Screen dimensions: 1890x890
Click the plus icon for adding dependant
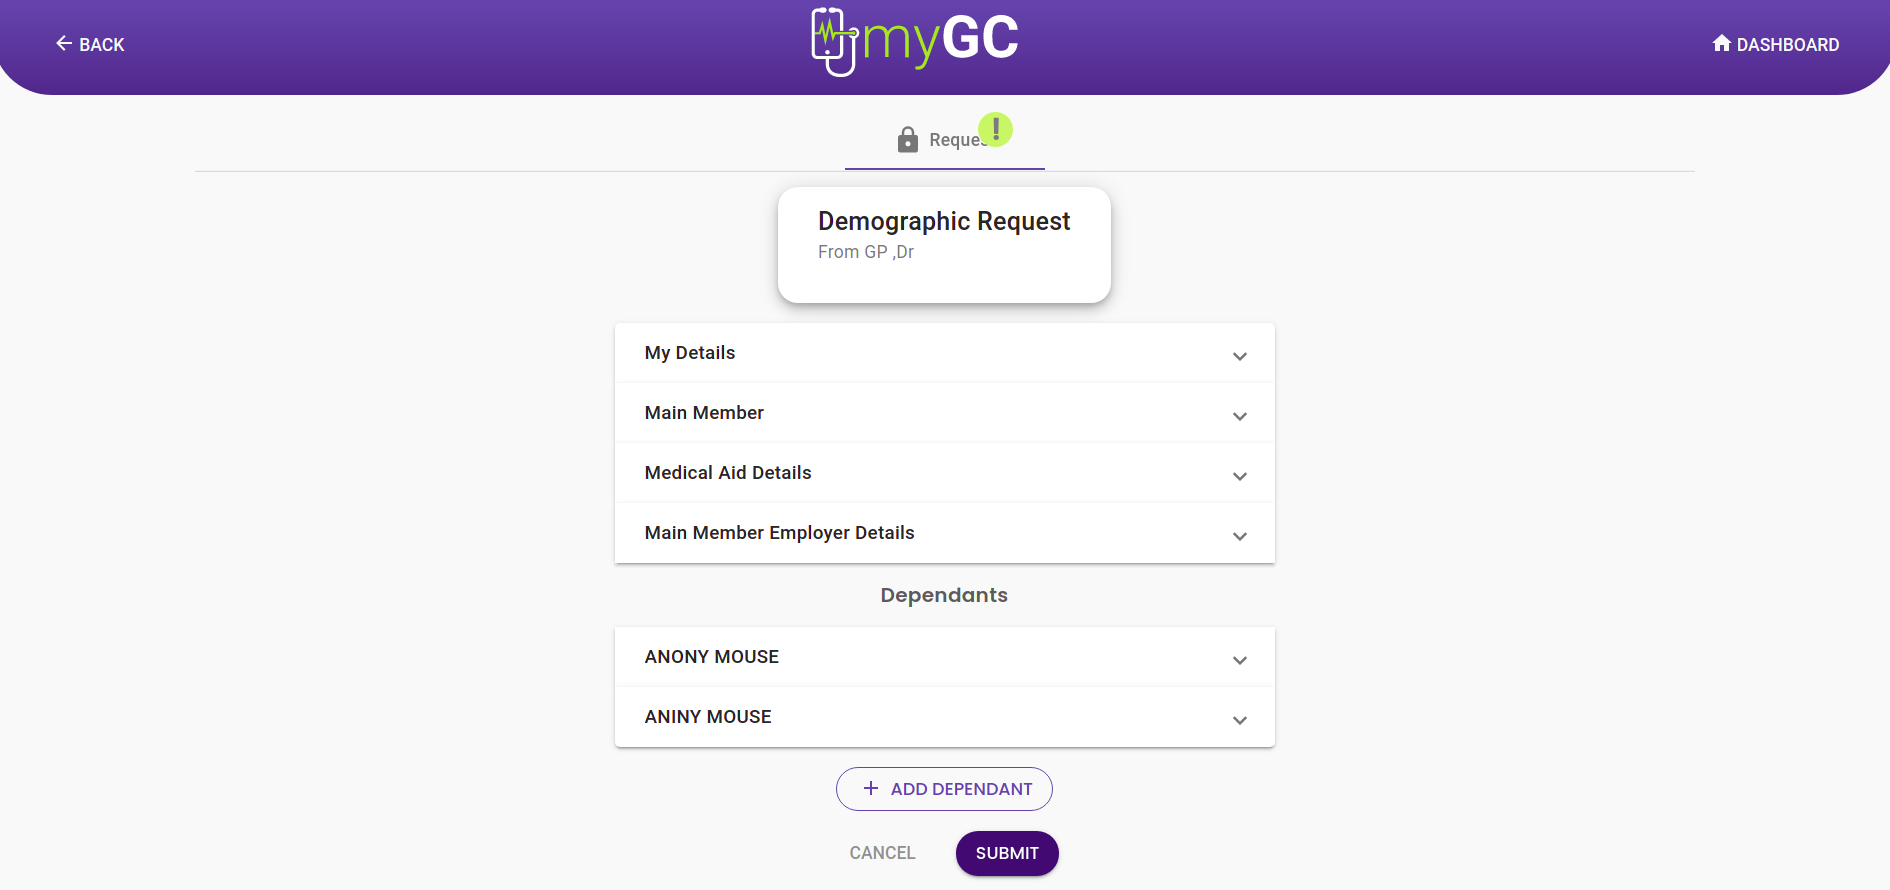[871, 788]
